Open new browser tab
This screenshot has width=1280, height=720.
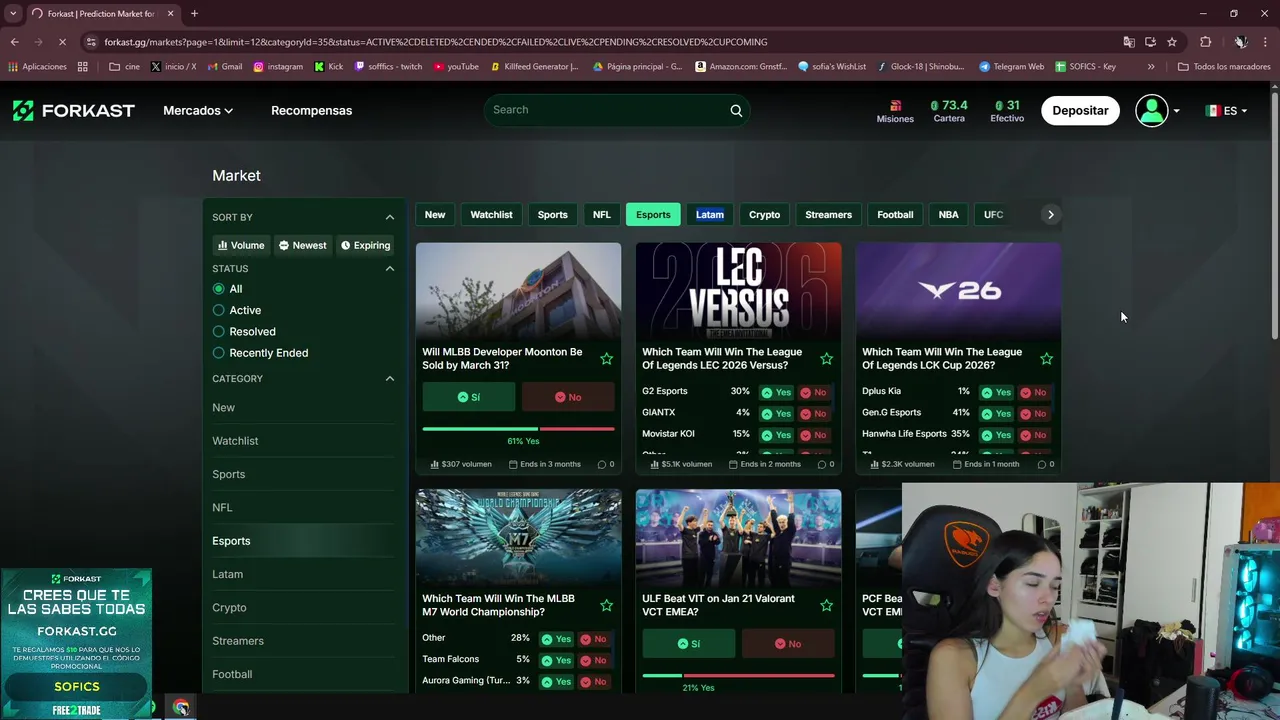[194, 13]
